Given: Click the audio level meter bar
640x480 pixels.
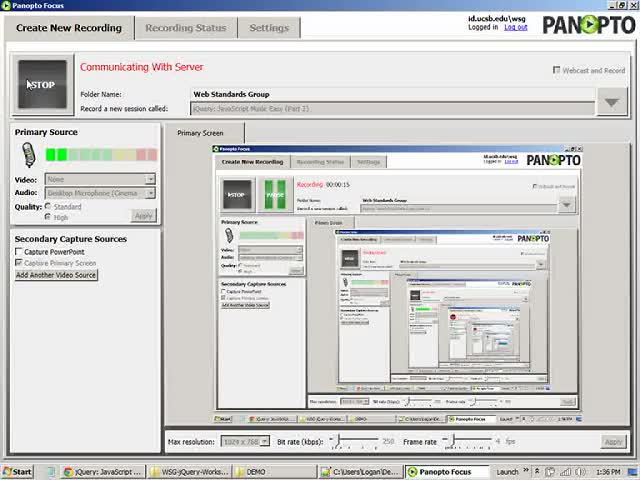Looking at the screenshot, I should click(101, 155).
